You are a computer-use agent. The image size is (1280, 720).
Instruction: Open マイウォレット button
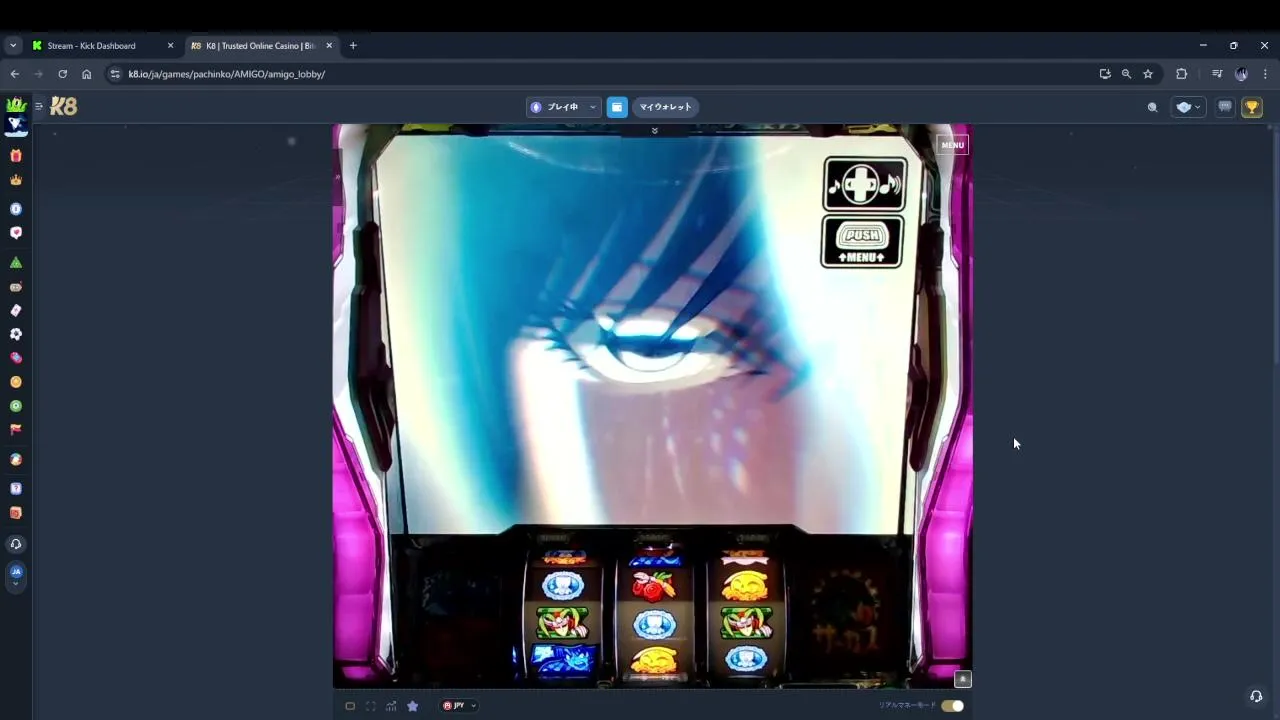[665, 107]
